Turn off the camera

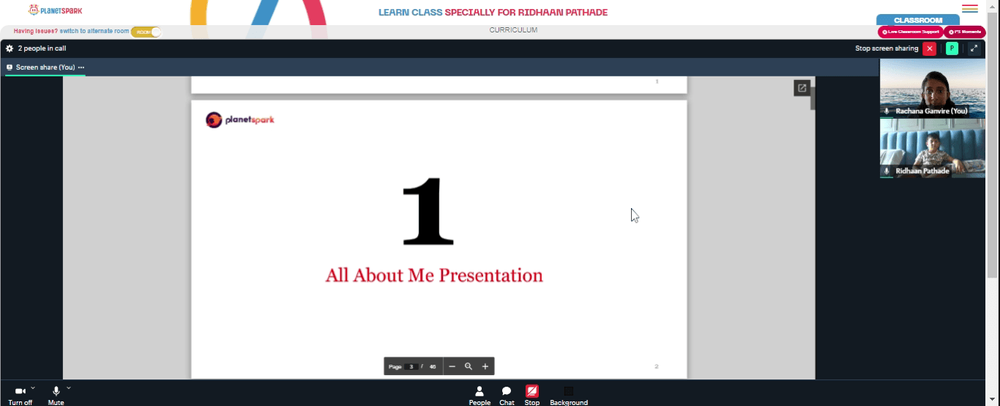(x=20, y=395)
